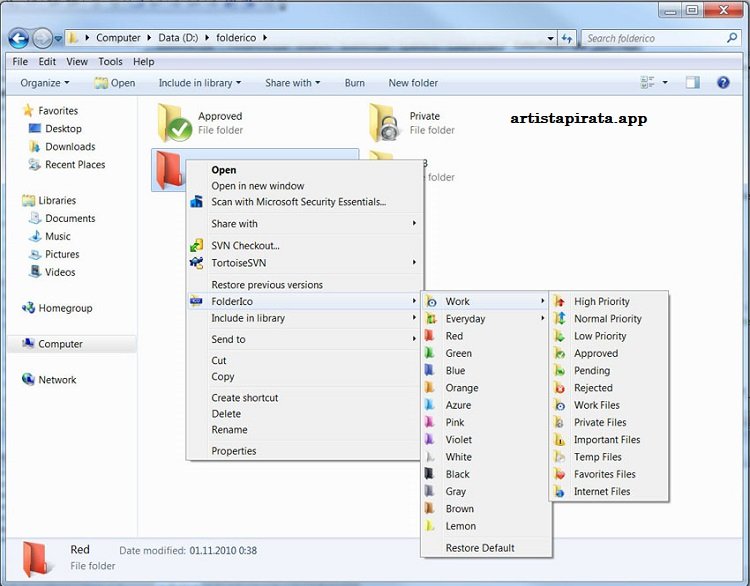Toggle the preview pane icon
Screen dimensions: 750x586
[692, 83]
